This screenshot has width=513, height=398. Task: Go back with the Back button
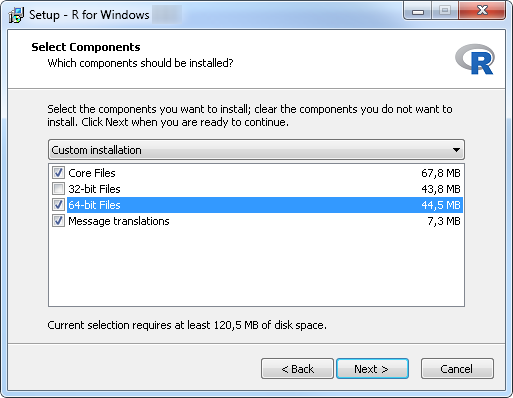tap(297, 369)
